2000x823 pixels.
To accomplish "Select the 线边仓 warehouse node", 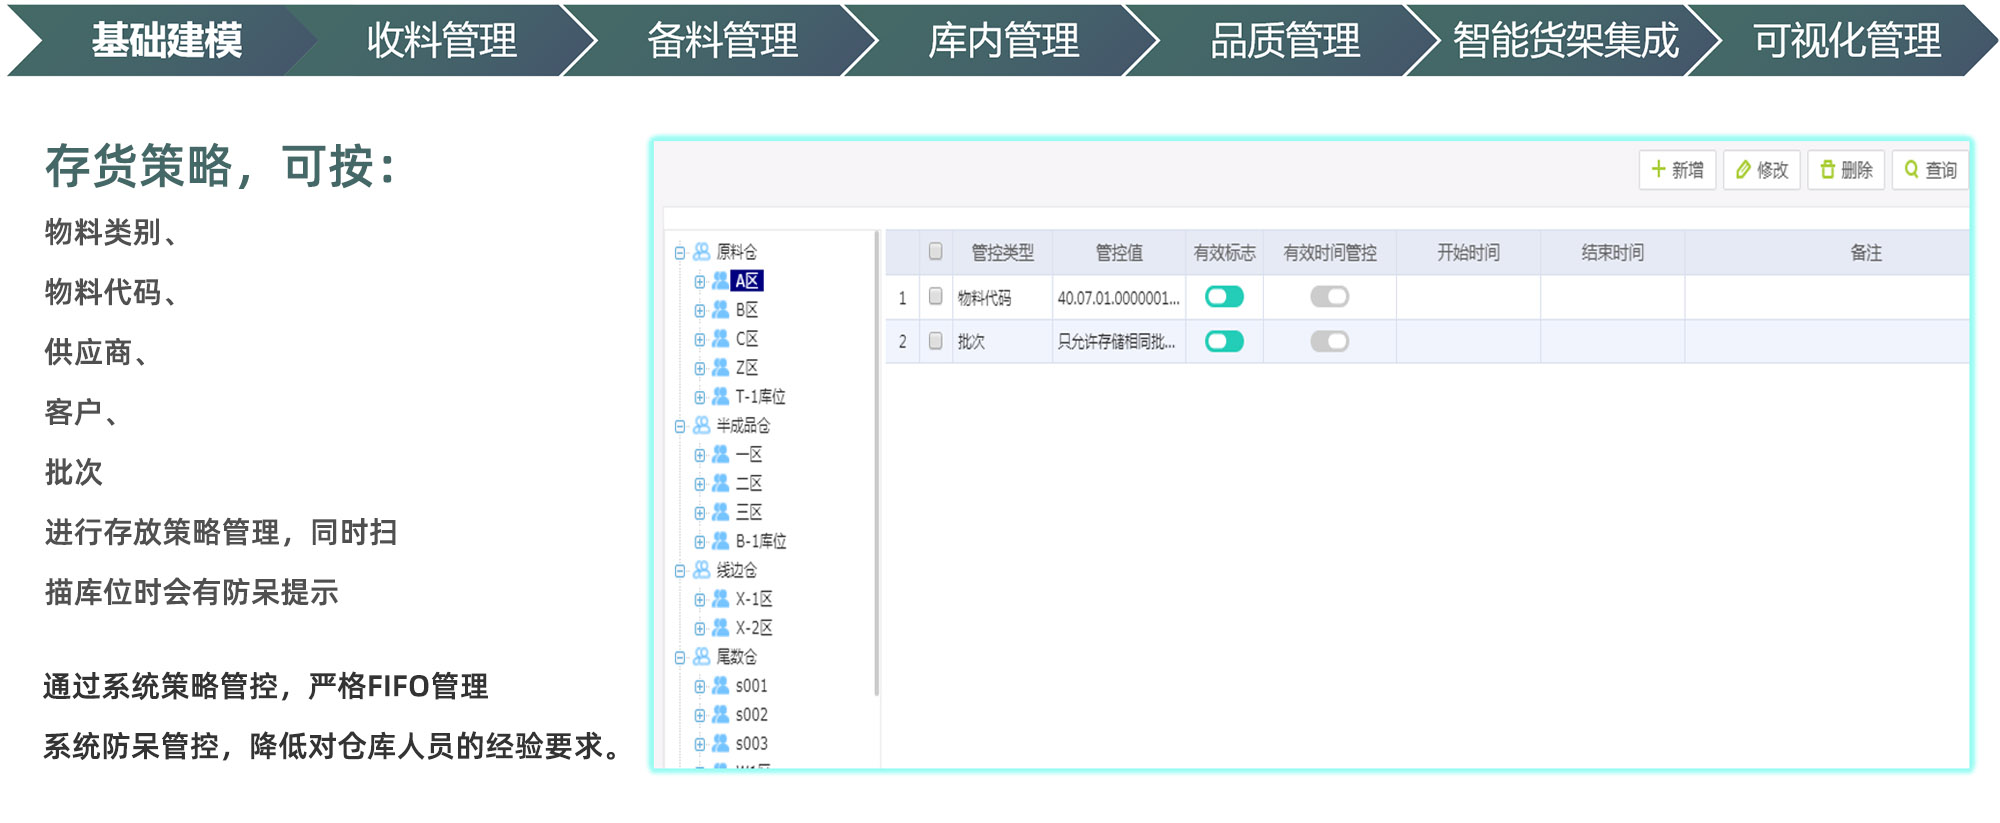I will click(736, 570).
